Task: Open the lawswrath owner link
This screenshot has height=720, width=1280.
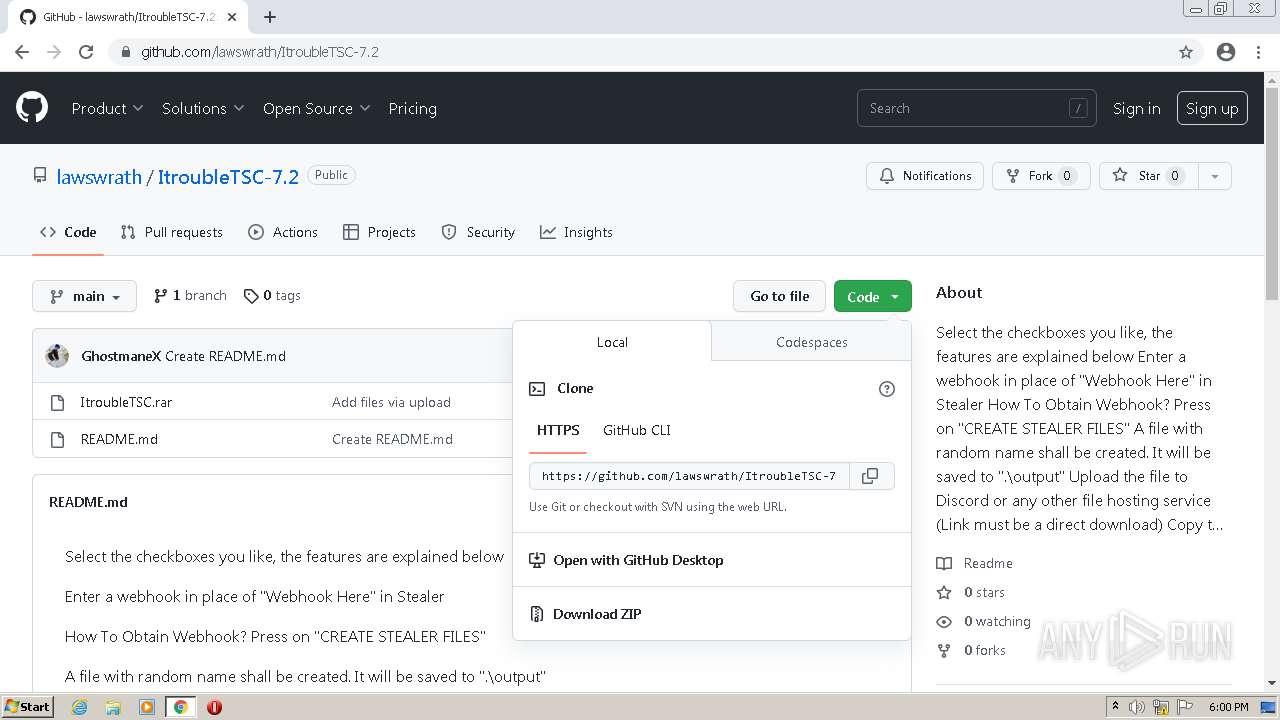Action: tap(99, 177)
